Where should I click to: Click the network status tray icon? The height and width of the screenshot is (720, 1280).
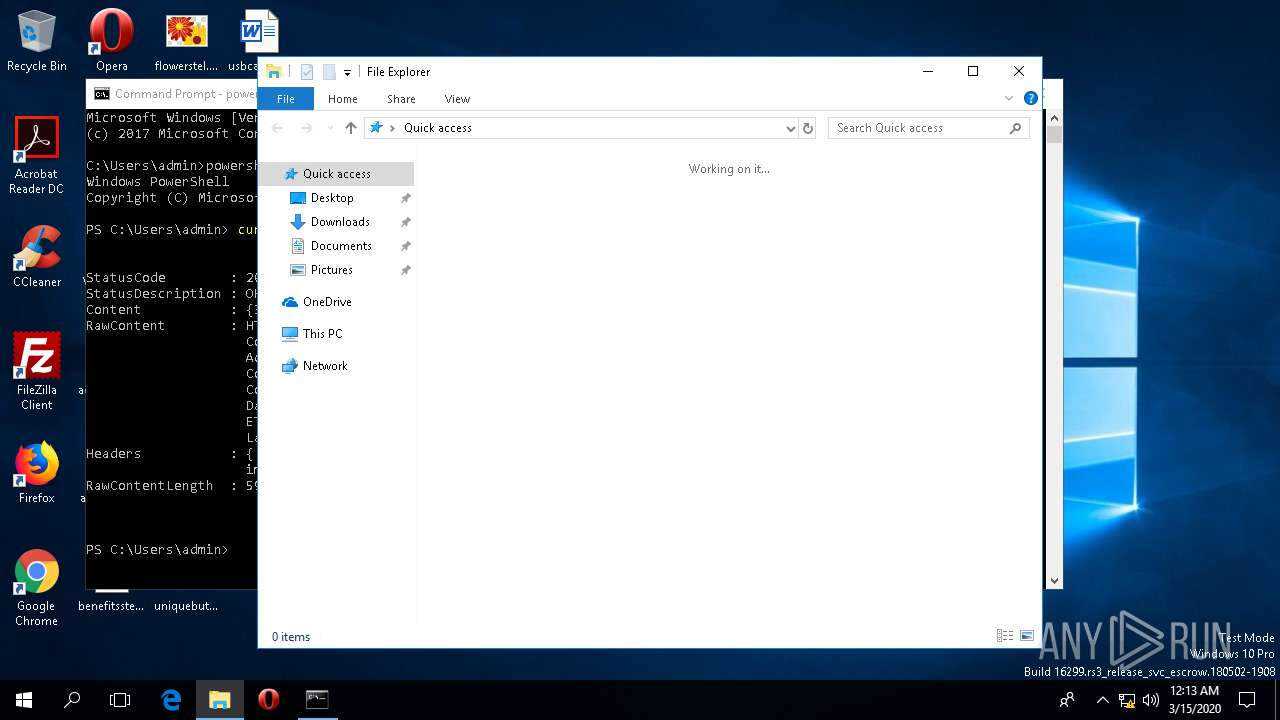point(1127,700)
